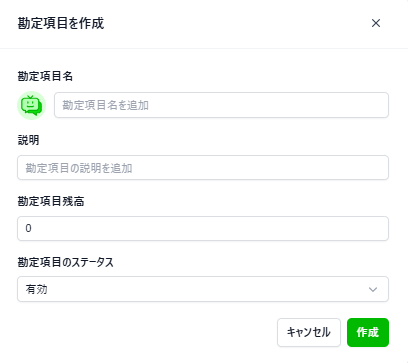Open the 勘定項目のステータス dropdown
Screen dimensions: 408x363
(x=203, y=289)
